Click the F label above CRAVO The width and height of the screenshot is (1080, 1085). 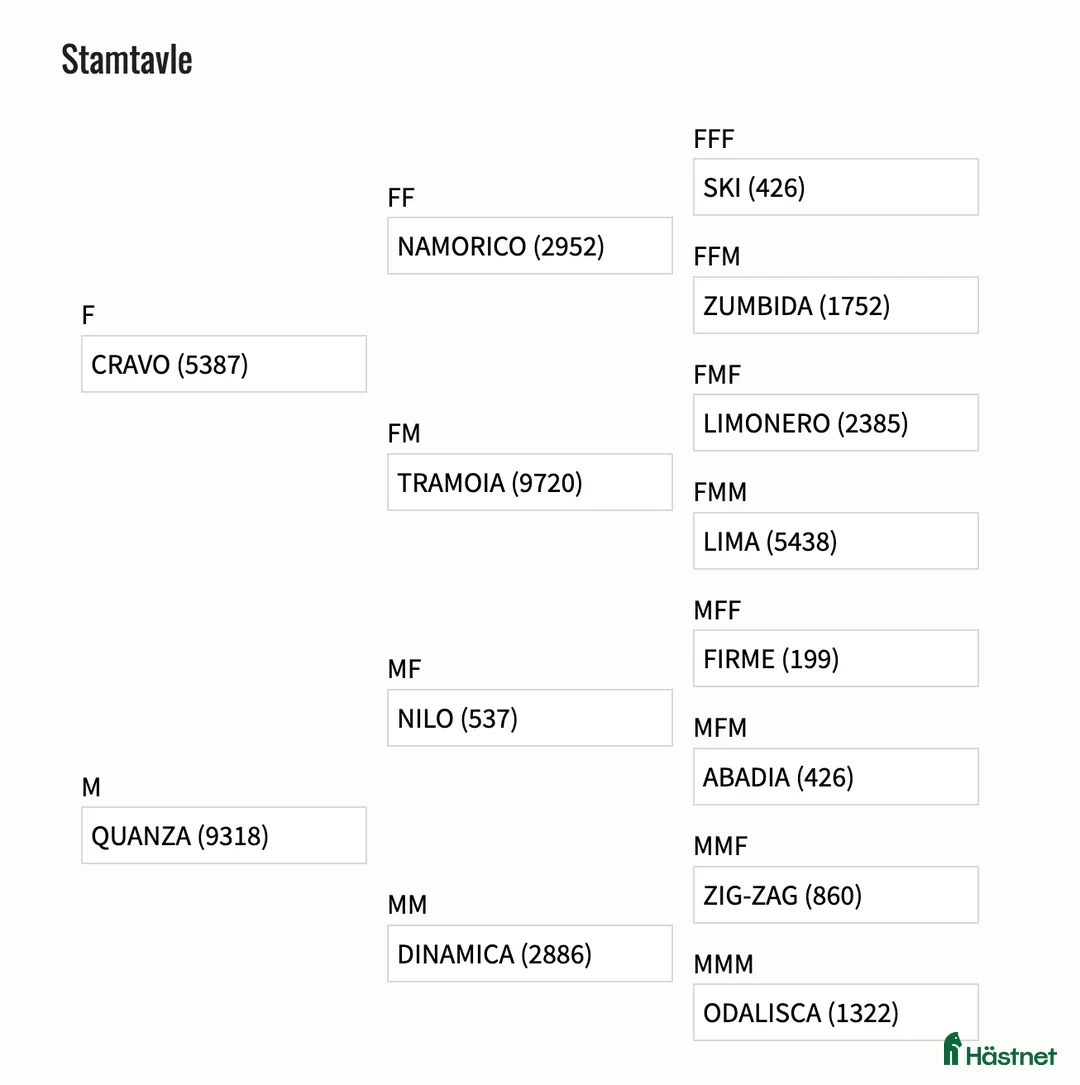pyautogui.click(x=88, y=316)
